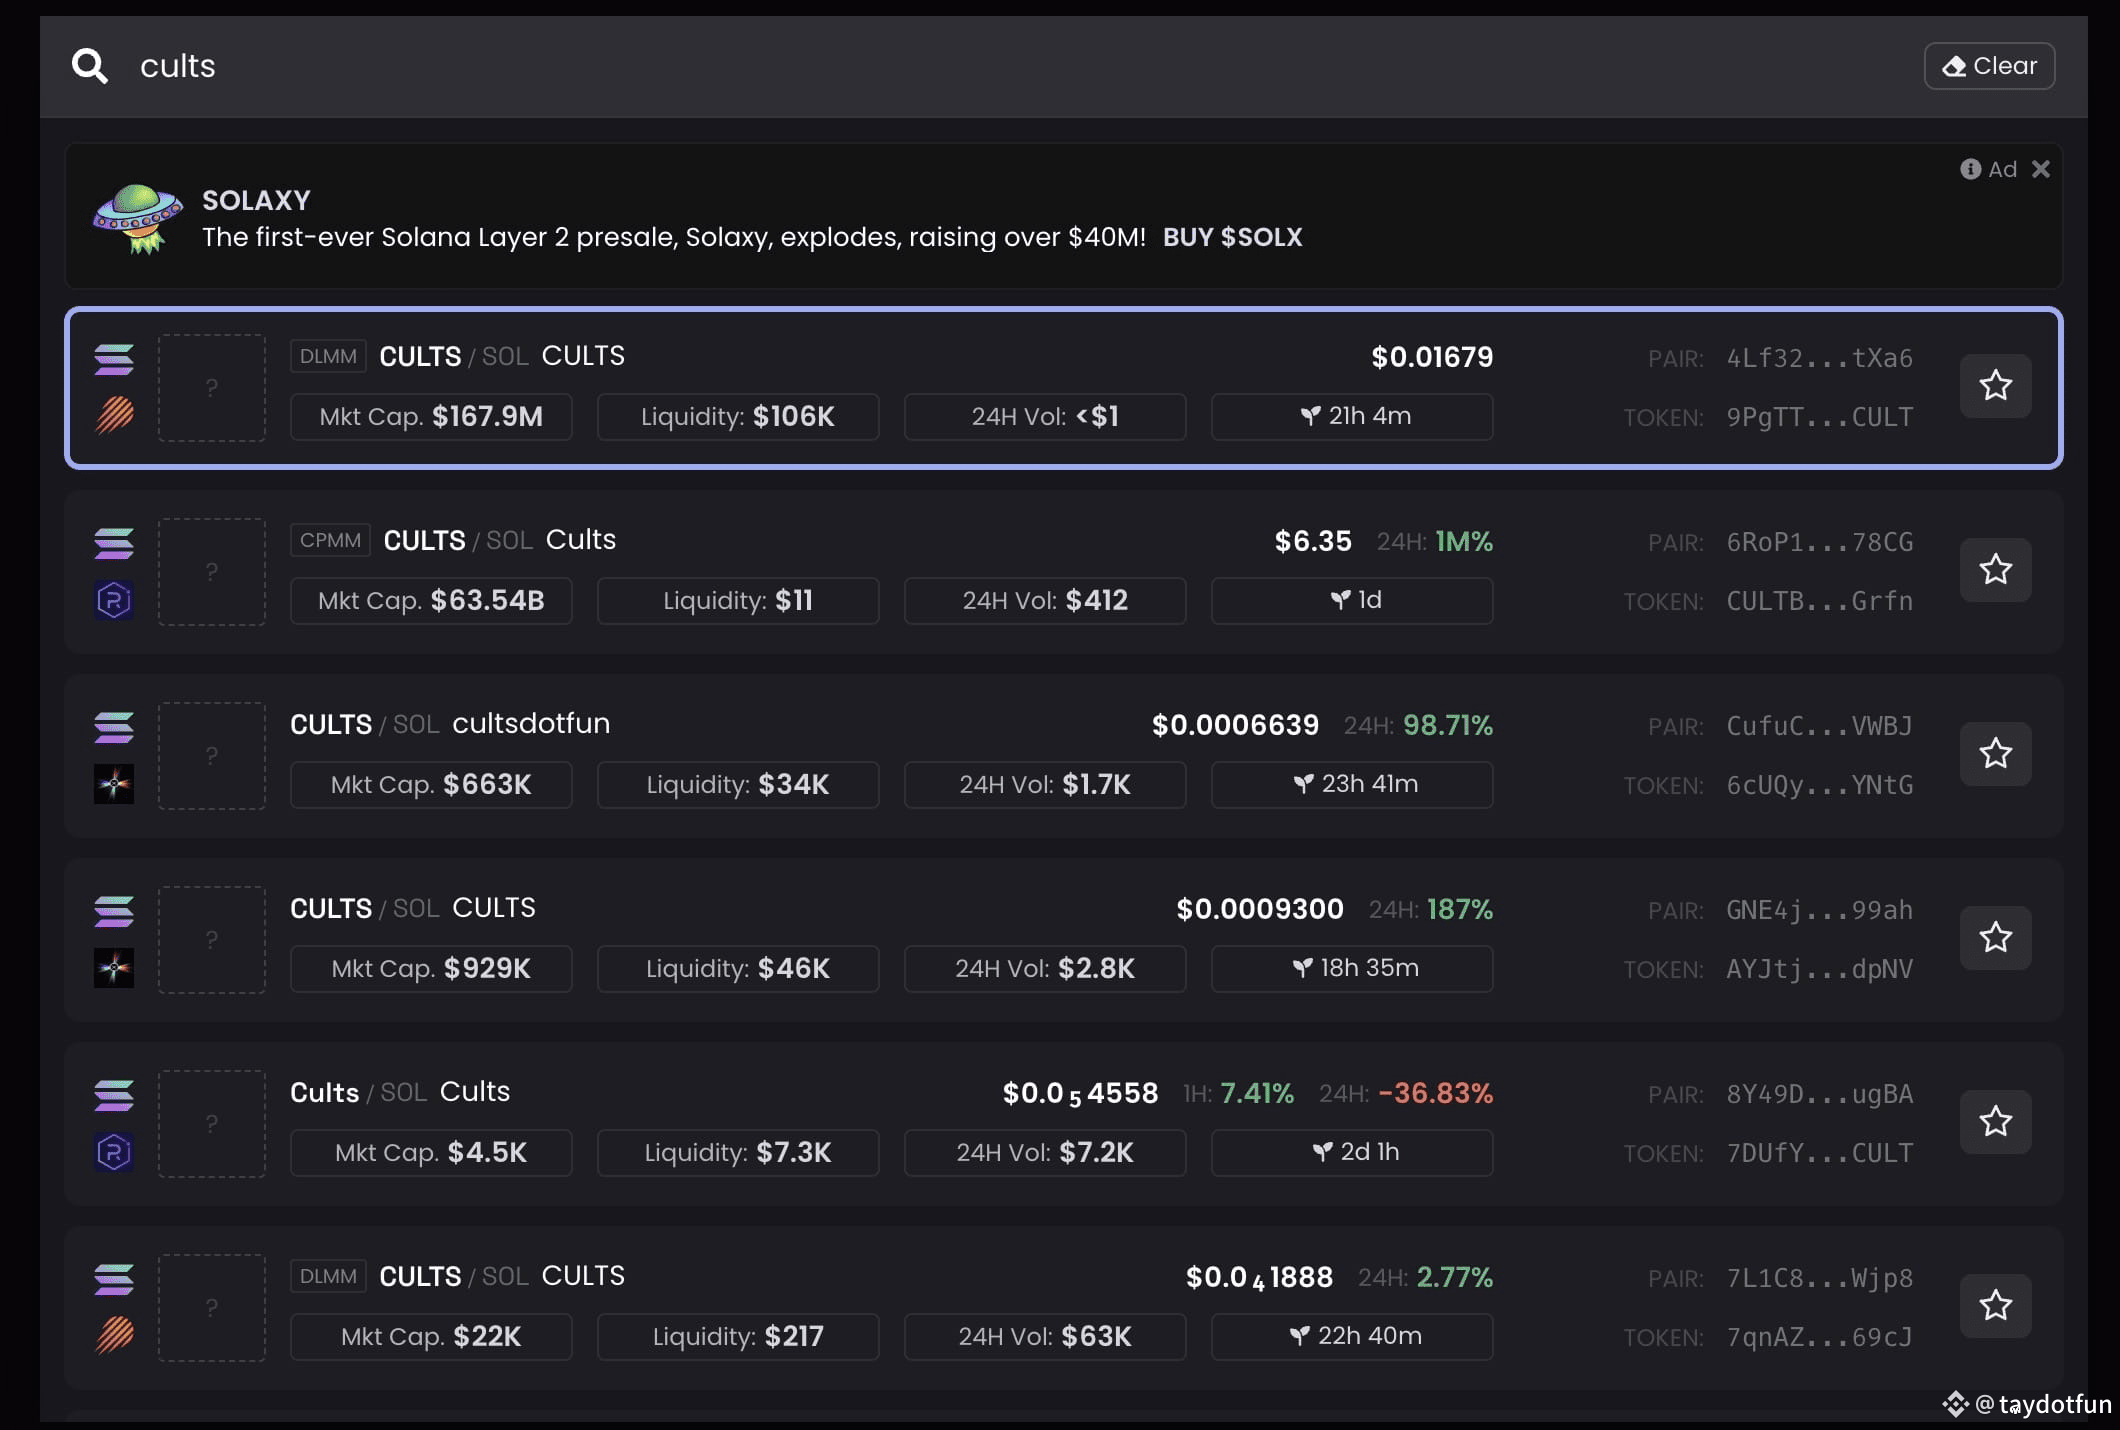The height and width of the screenshot is (1430, 2120).
Task: Click DEX icon in $0.0009300 row
Action: 114,968
